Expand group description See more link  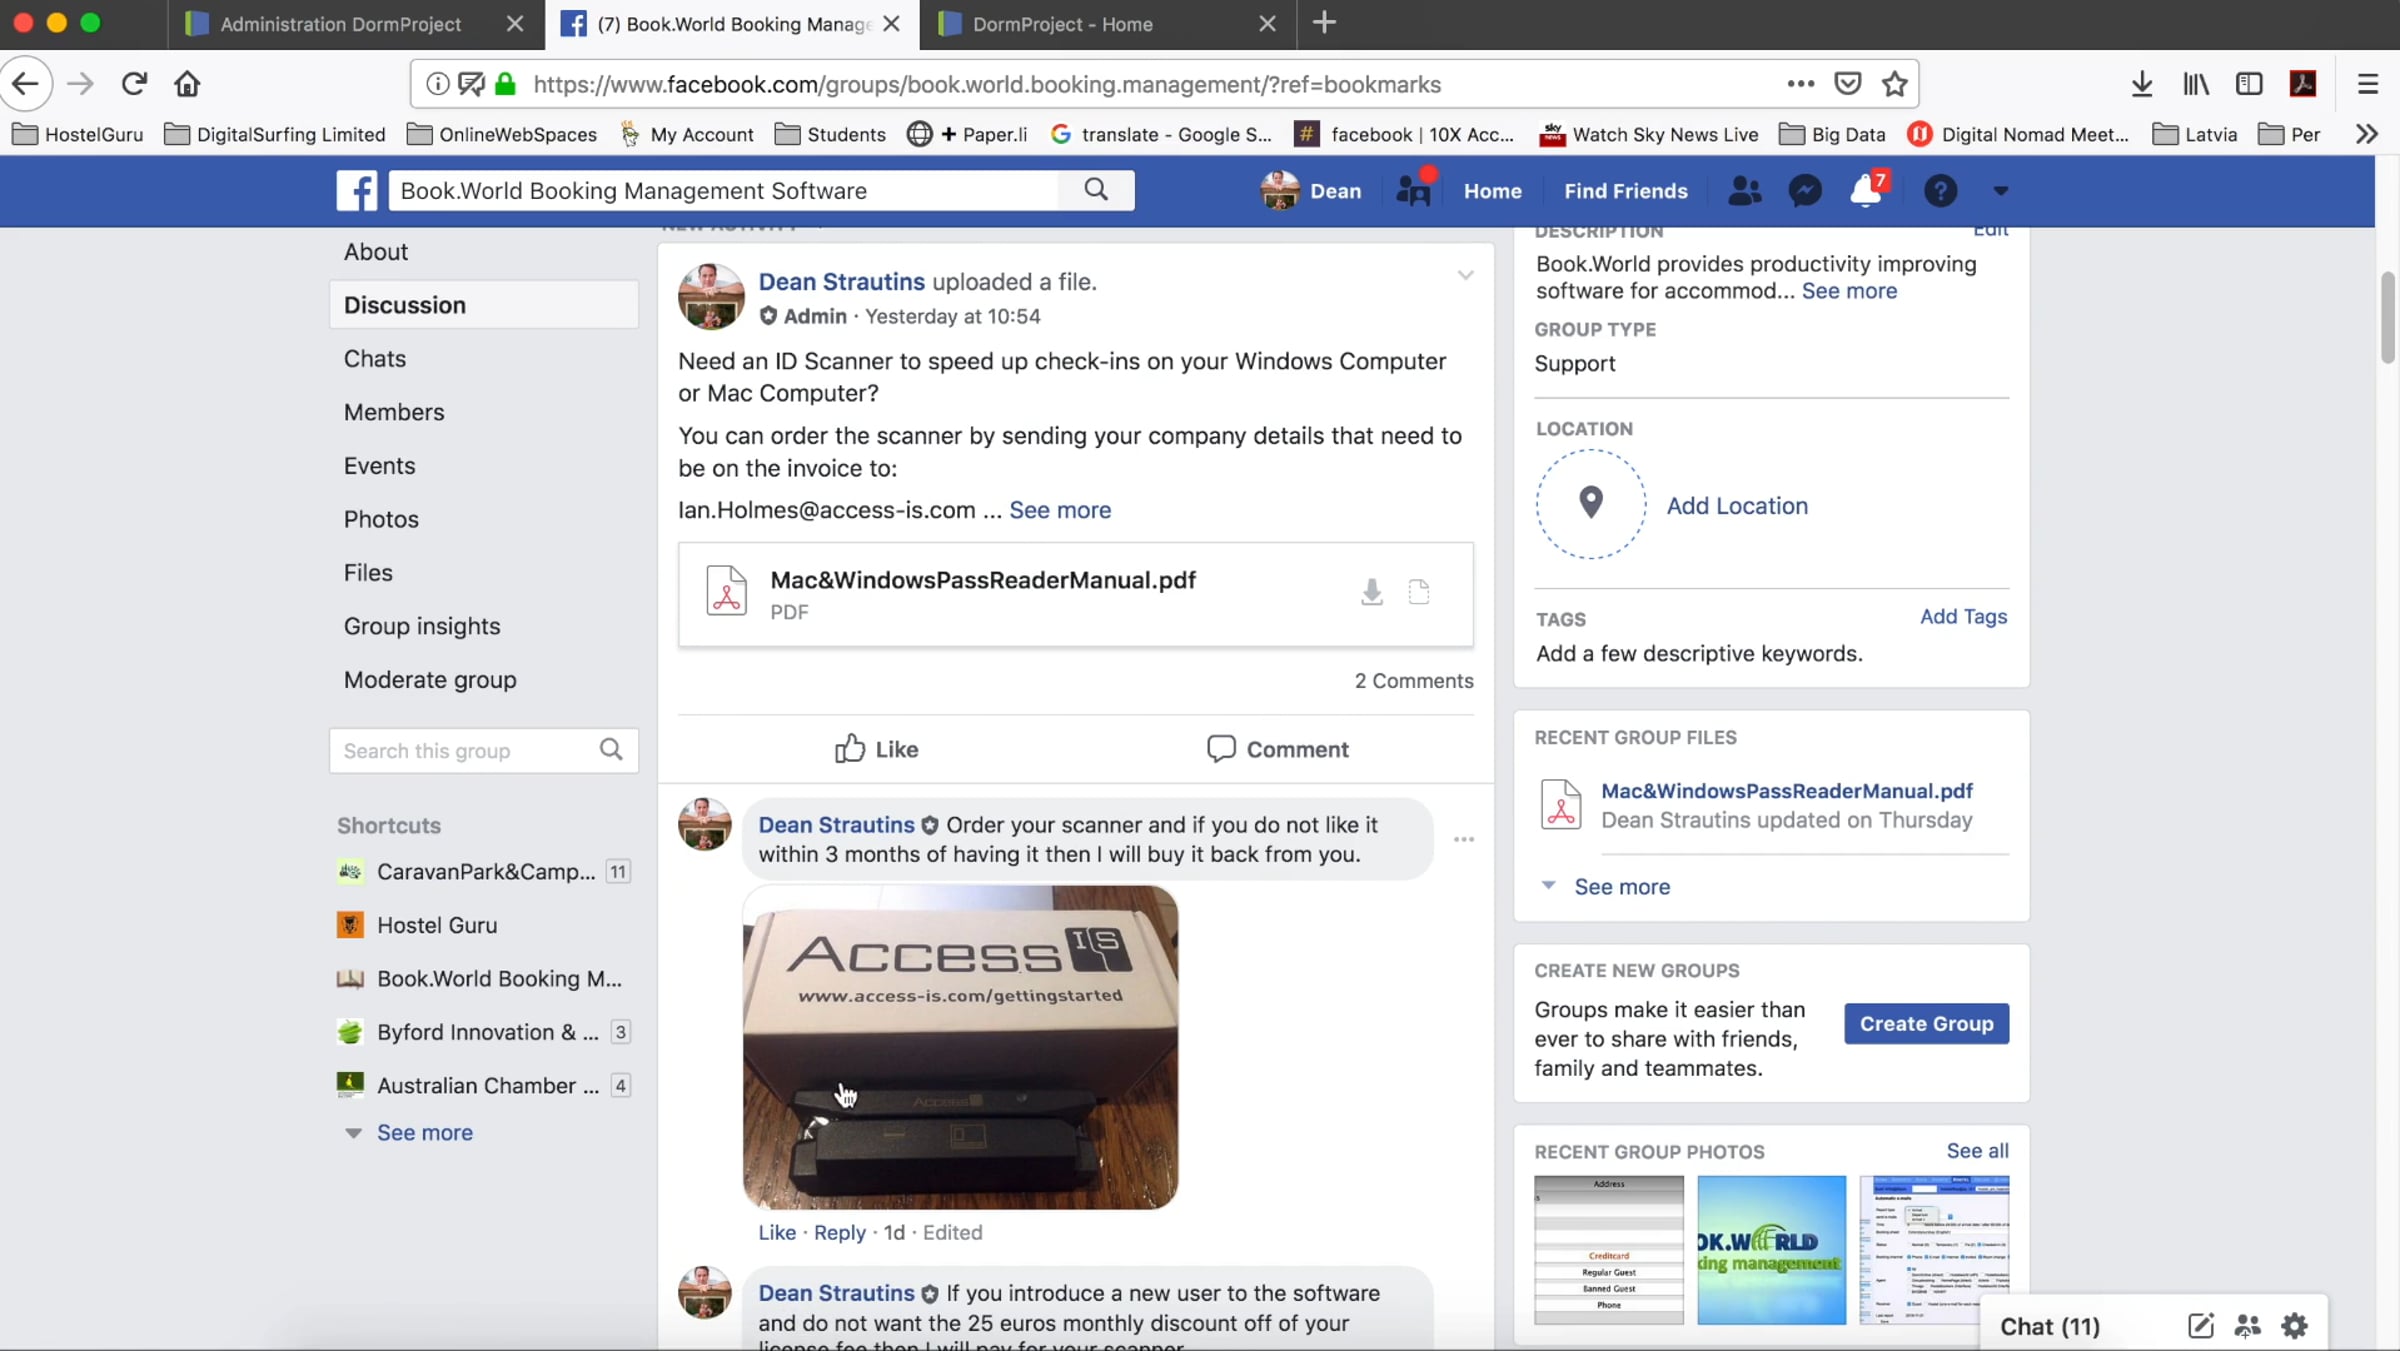1849,291
